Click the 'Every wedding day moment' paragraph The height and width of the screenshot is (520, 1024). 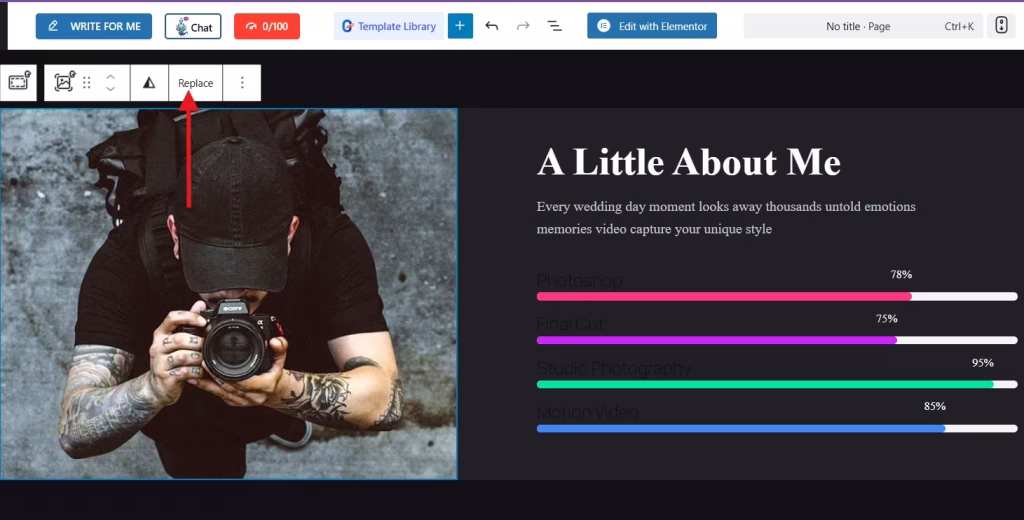pos(726,218)
